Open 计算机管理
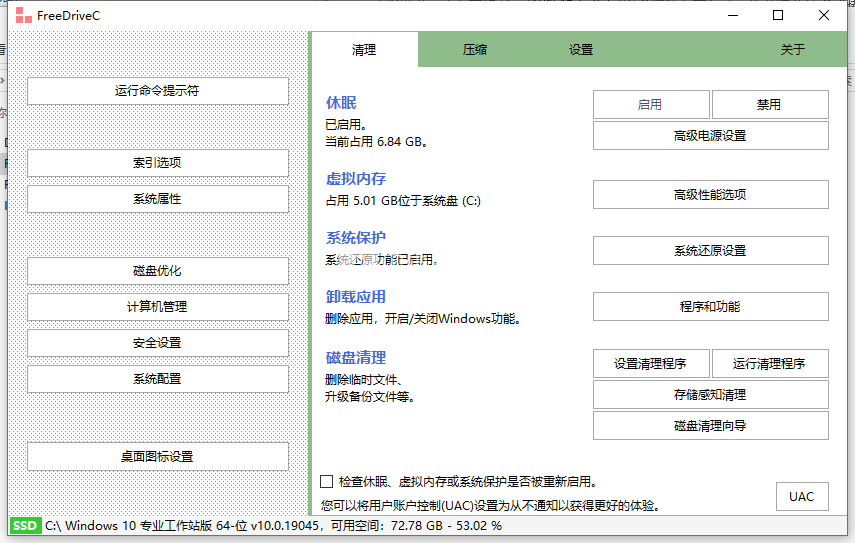The width and height of the screenshot is (855, 543). tap(157, 307)
